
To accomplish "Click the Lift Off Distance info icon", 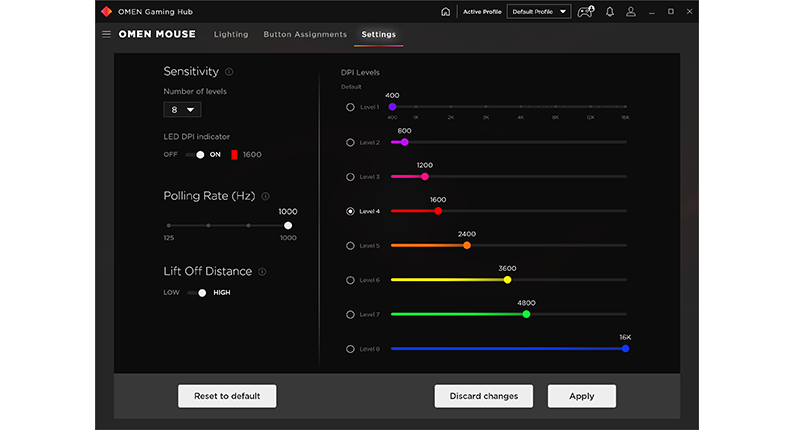I will pos(262,272).
